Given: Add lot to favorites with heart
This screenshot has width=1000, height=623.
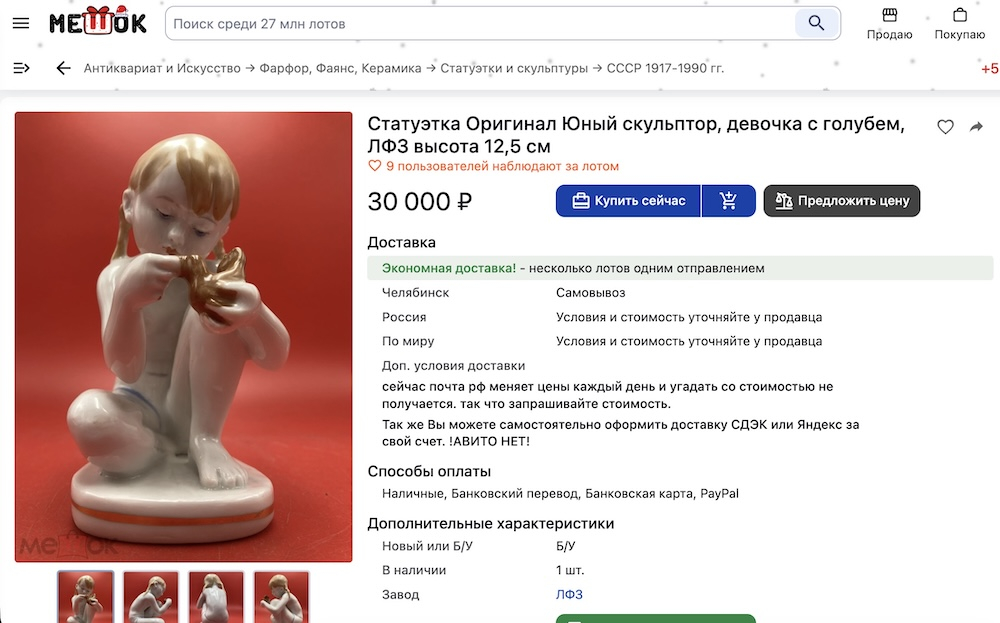Looking at the screenshot, I should [x=945, y=127].
